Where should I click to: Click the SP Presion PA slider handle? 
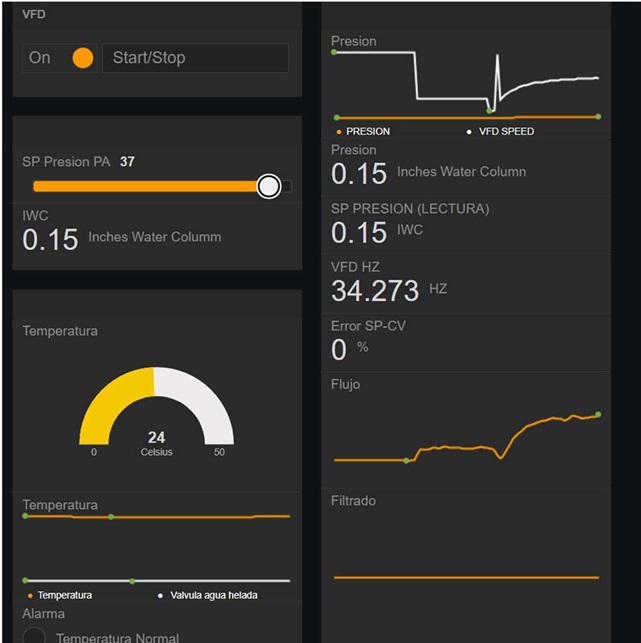tap(268, 186)
